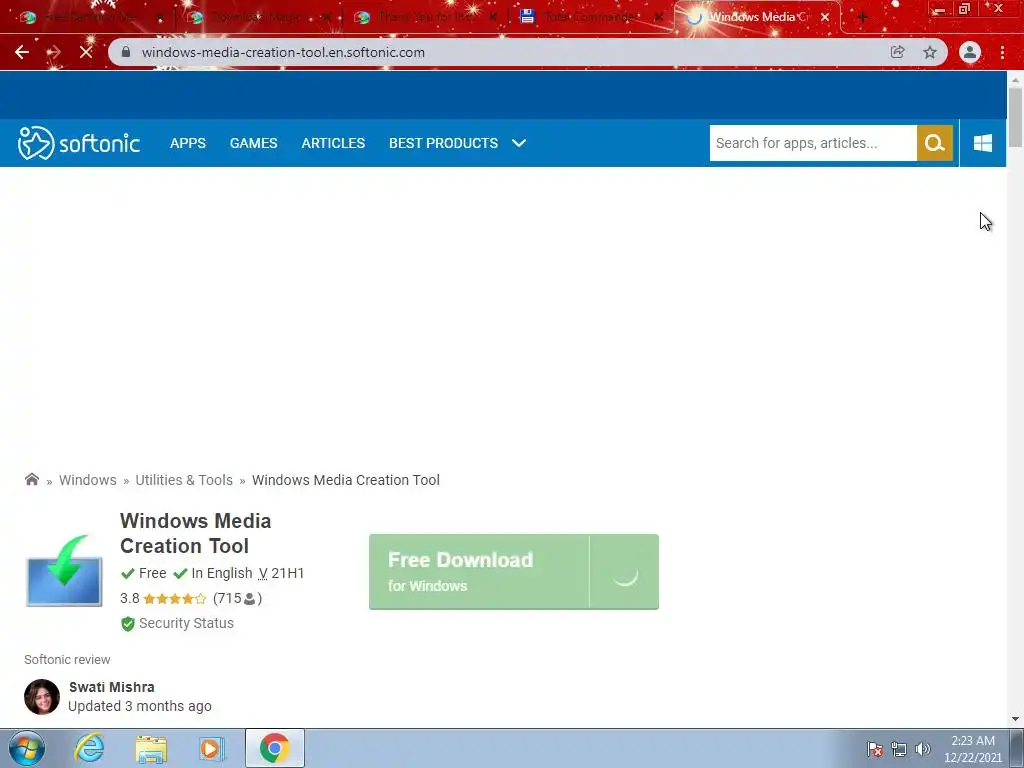Open Windows Media Player from taskbar

[212, 749]
